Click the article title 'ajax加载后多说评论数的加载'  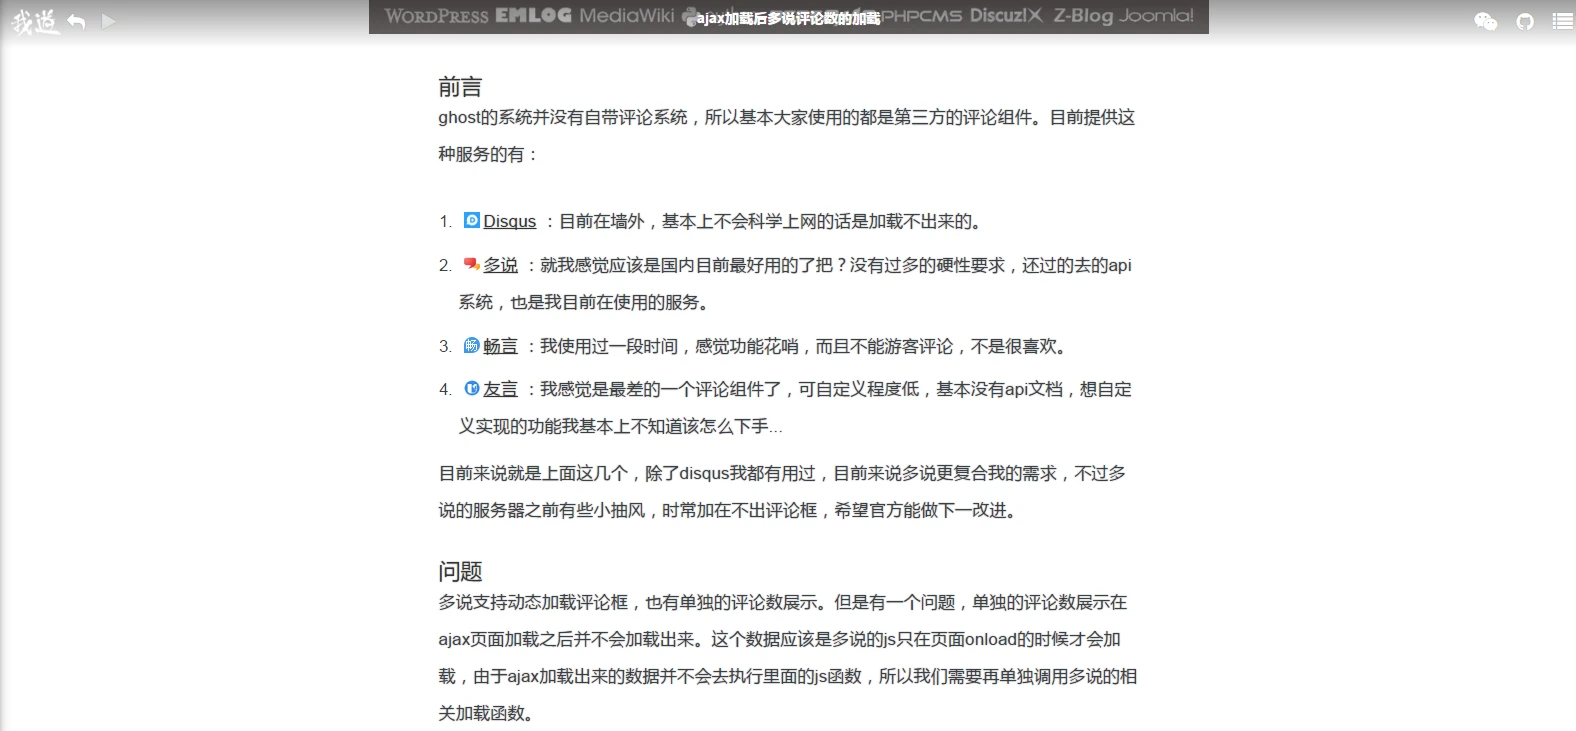tap(788, 18)
